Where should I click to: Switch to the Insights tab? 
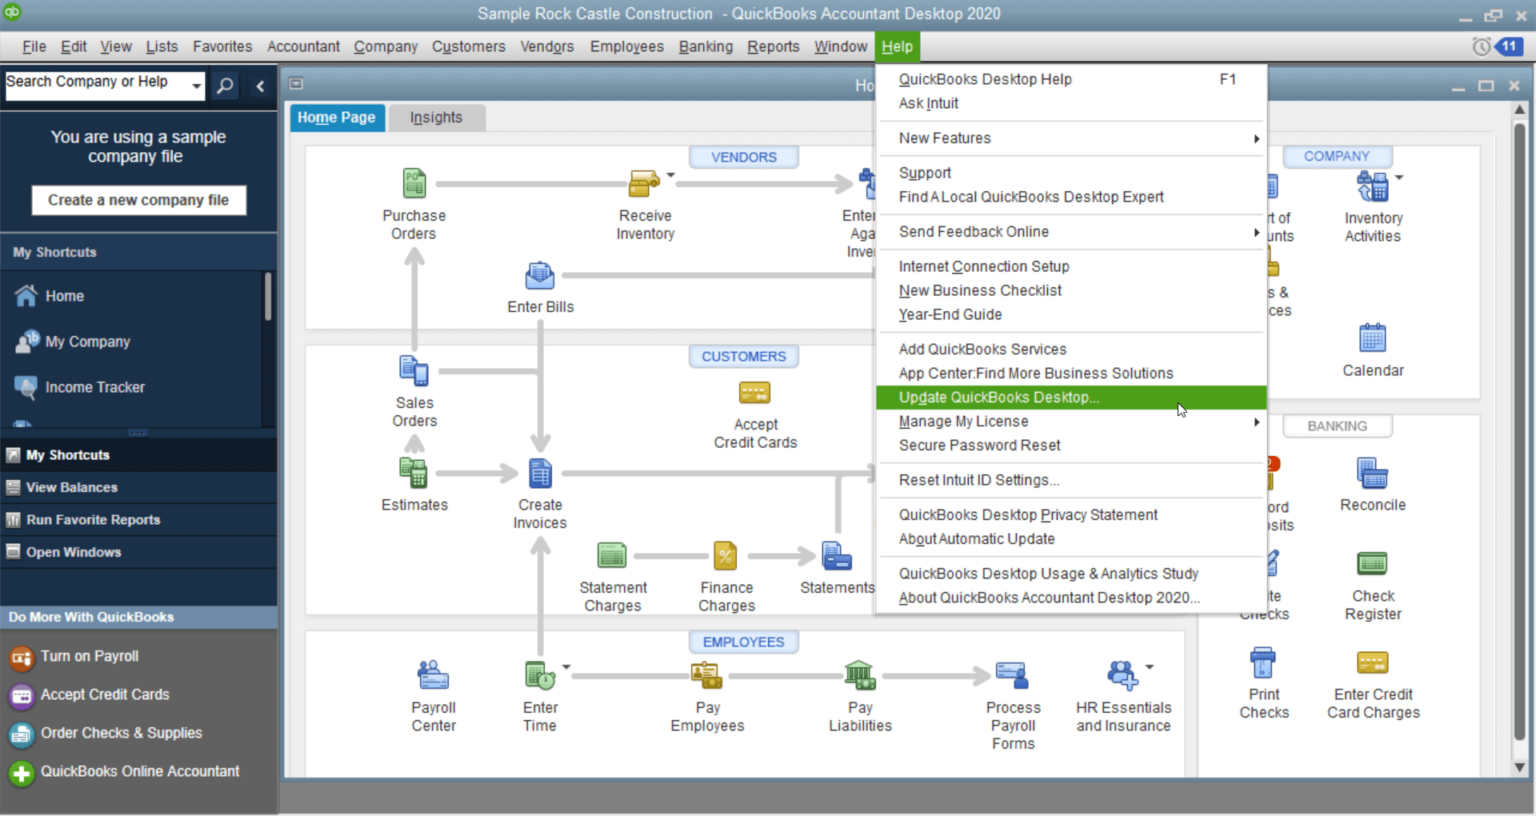pos(436,118)
